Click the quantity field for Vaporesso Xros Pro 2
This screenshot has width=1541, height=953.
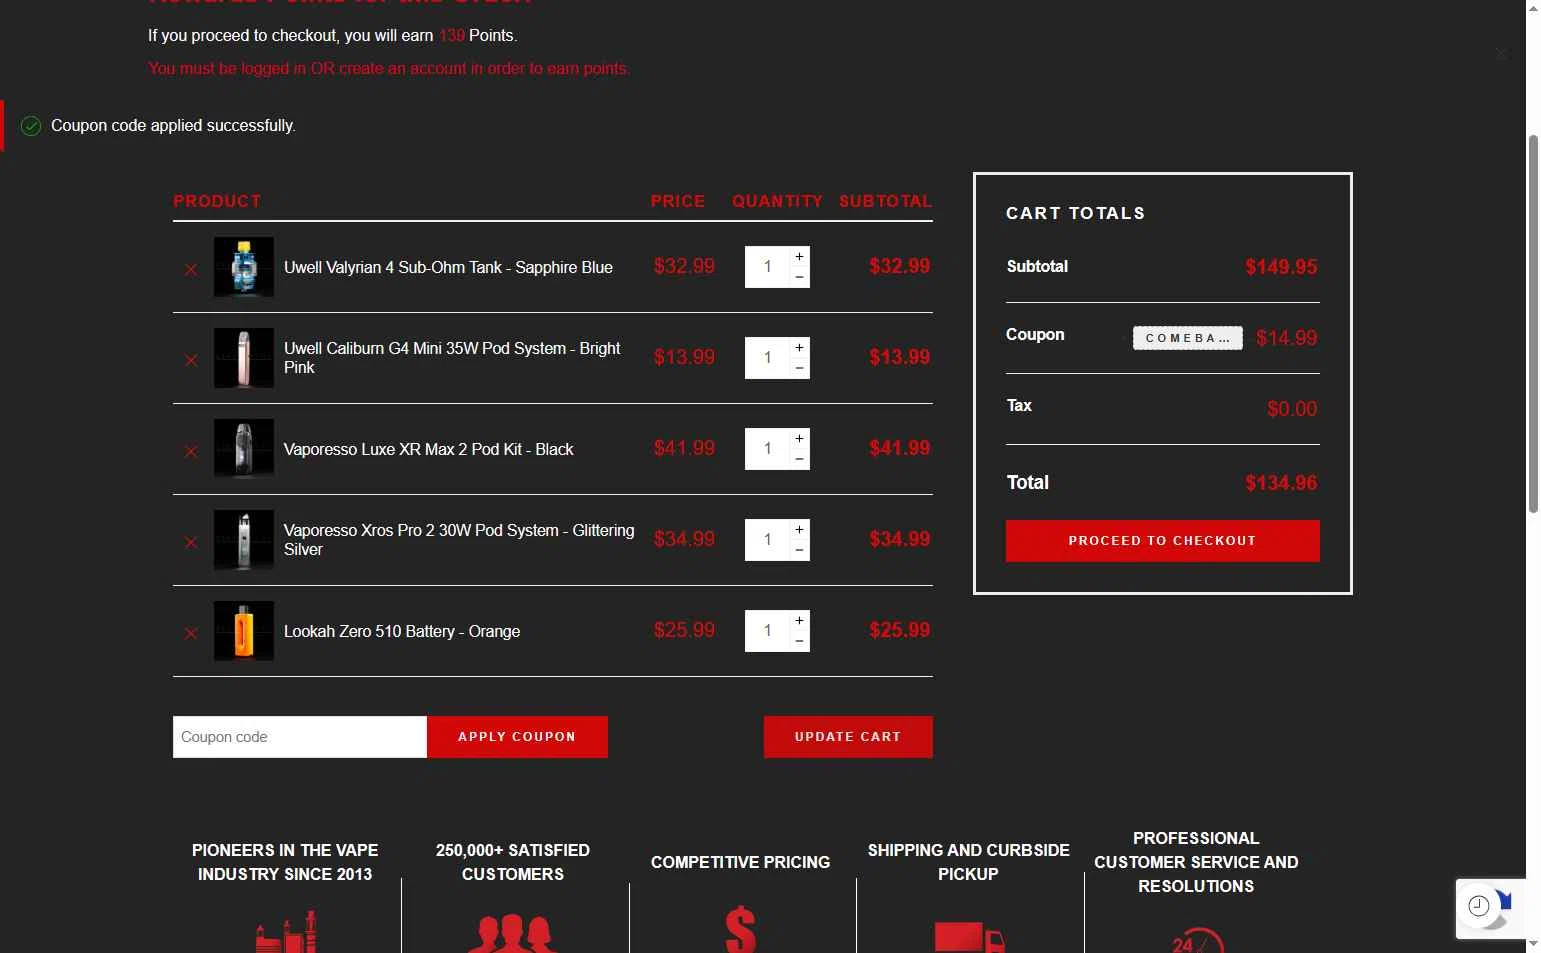coord(767,540)
